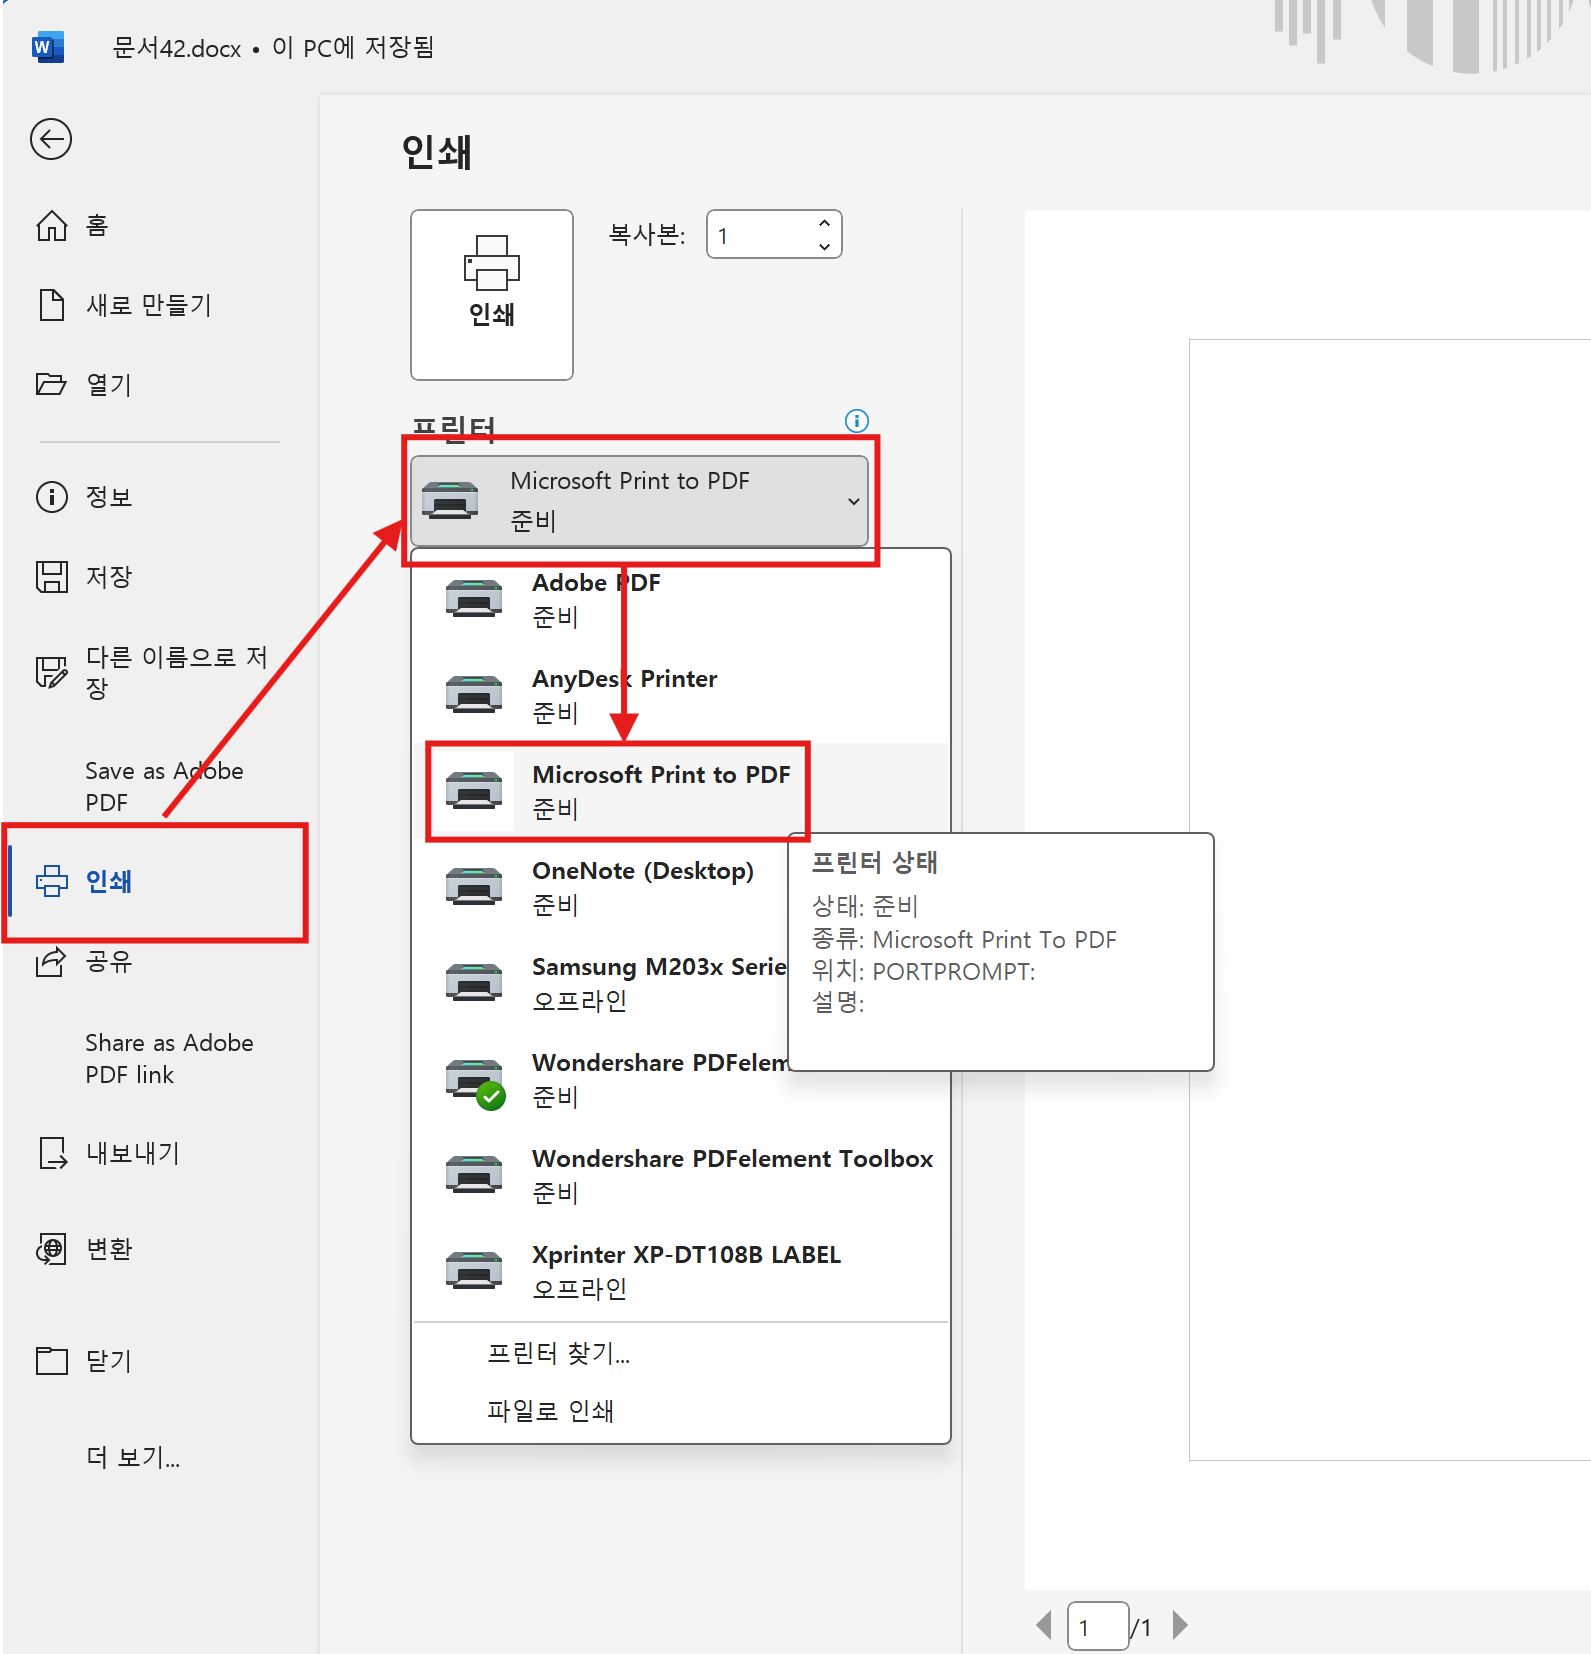The width and height of the screenshot is (1591, 1654).
Task: Select the 인쇄 tab in the sidebar
Action: (x=160, y=881)
